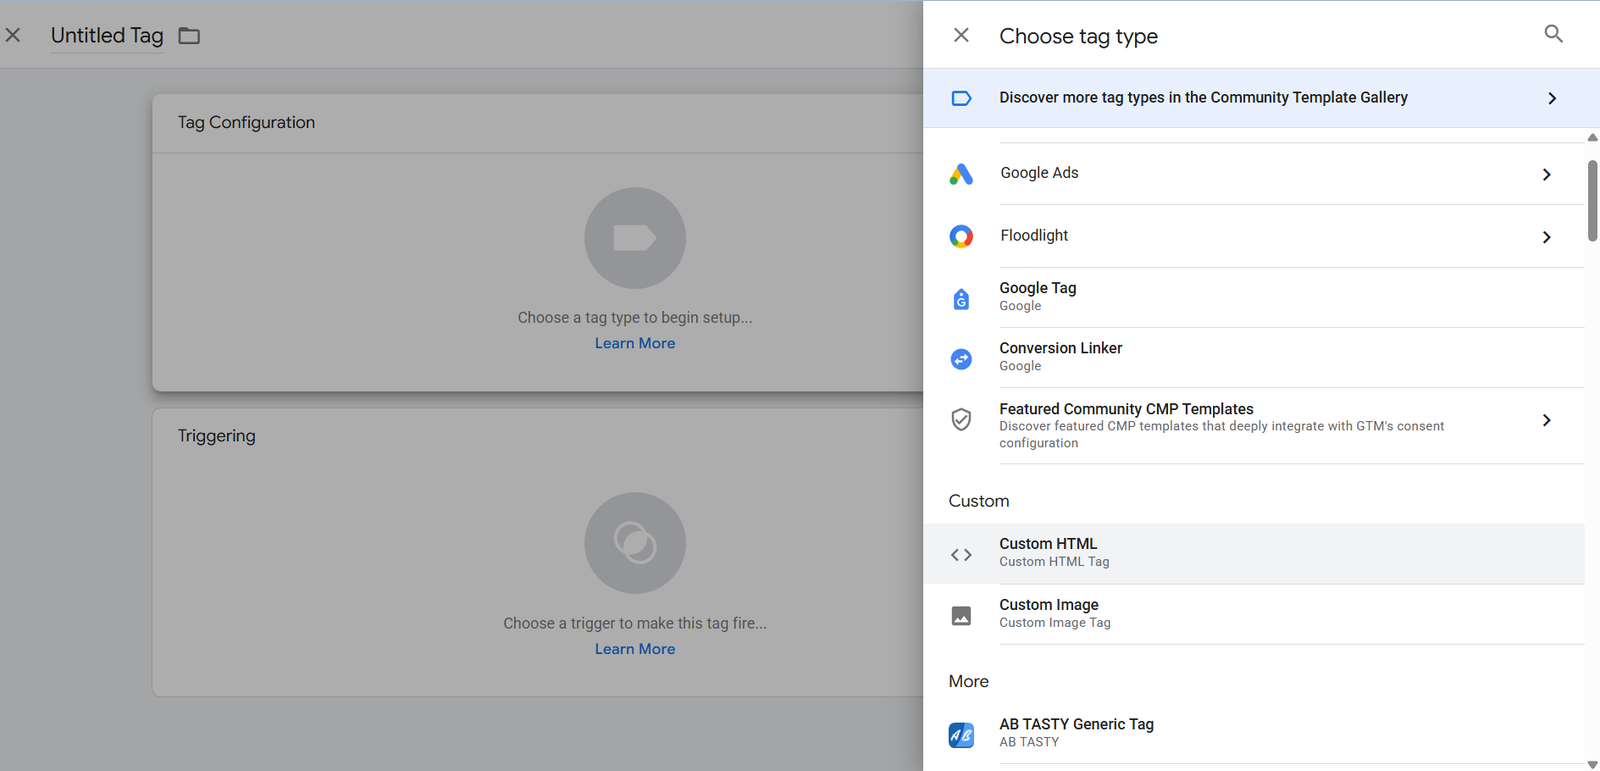Expand Featured Community CMP Templates
Image resolution: width=1600 pixels, height=771 pixels.
coord(1547,420)
